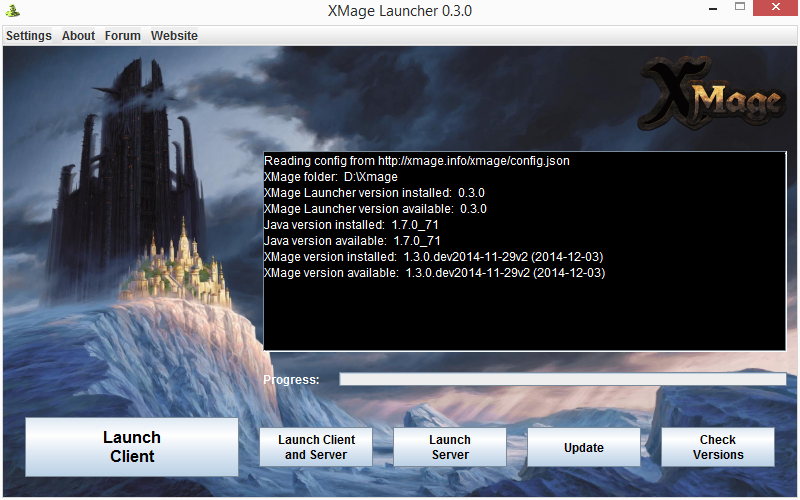This screenshot has height=500, width=800.
Task: Click the 'XMage folder: D:\Xmage' log line
Action: (x=331, y=177)
